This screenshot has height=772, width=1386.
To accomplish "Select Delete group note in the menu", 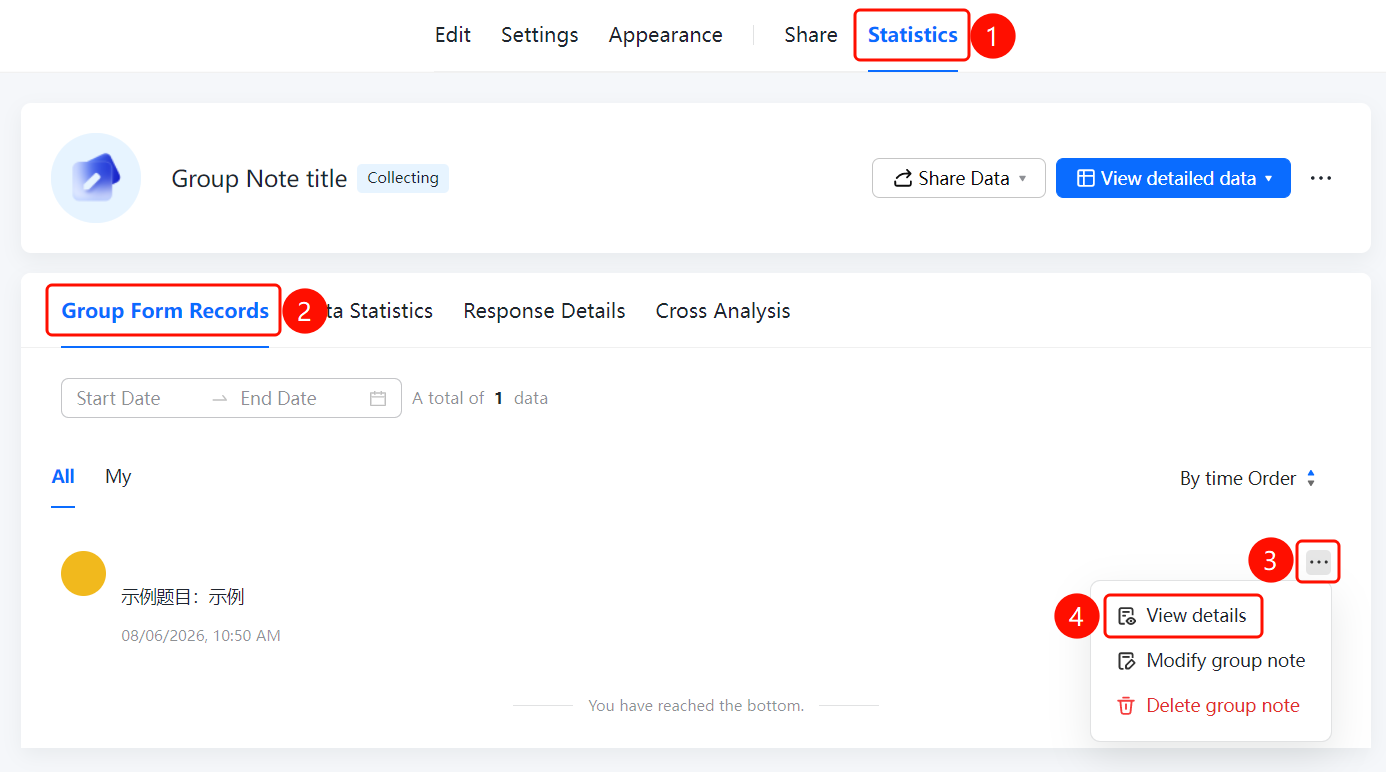I will [x=1211, y=706].
